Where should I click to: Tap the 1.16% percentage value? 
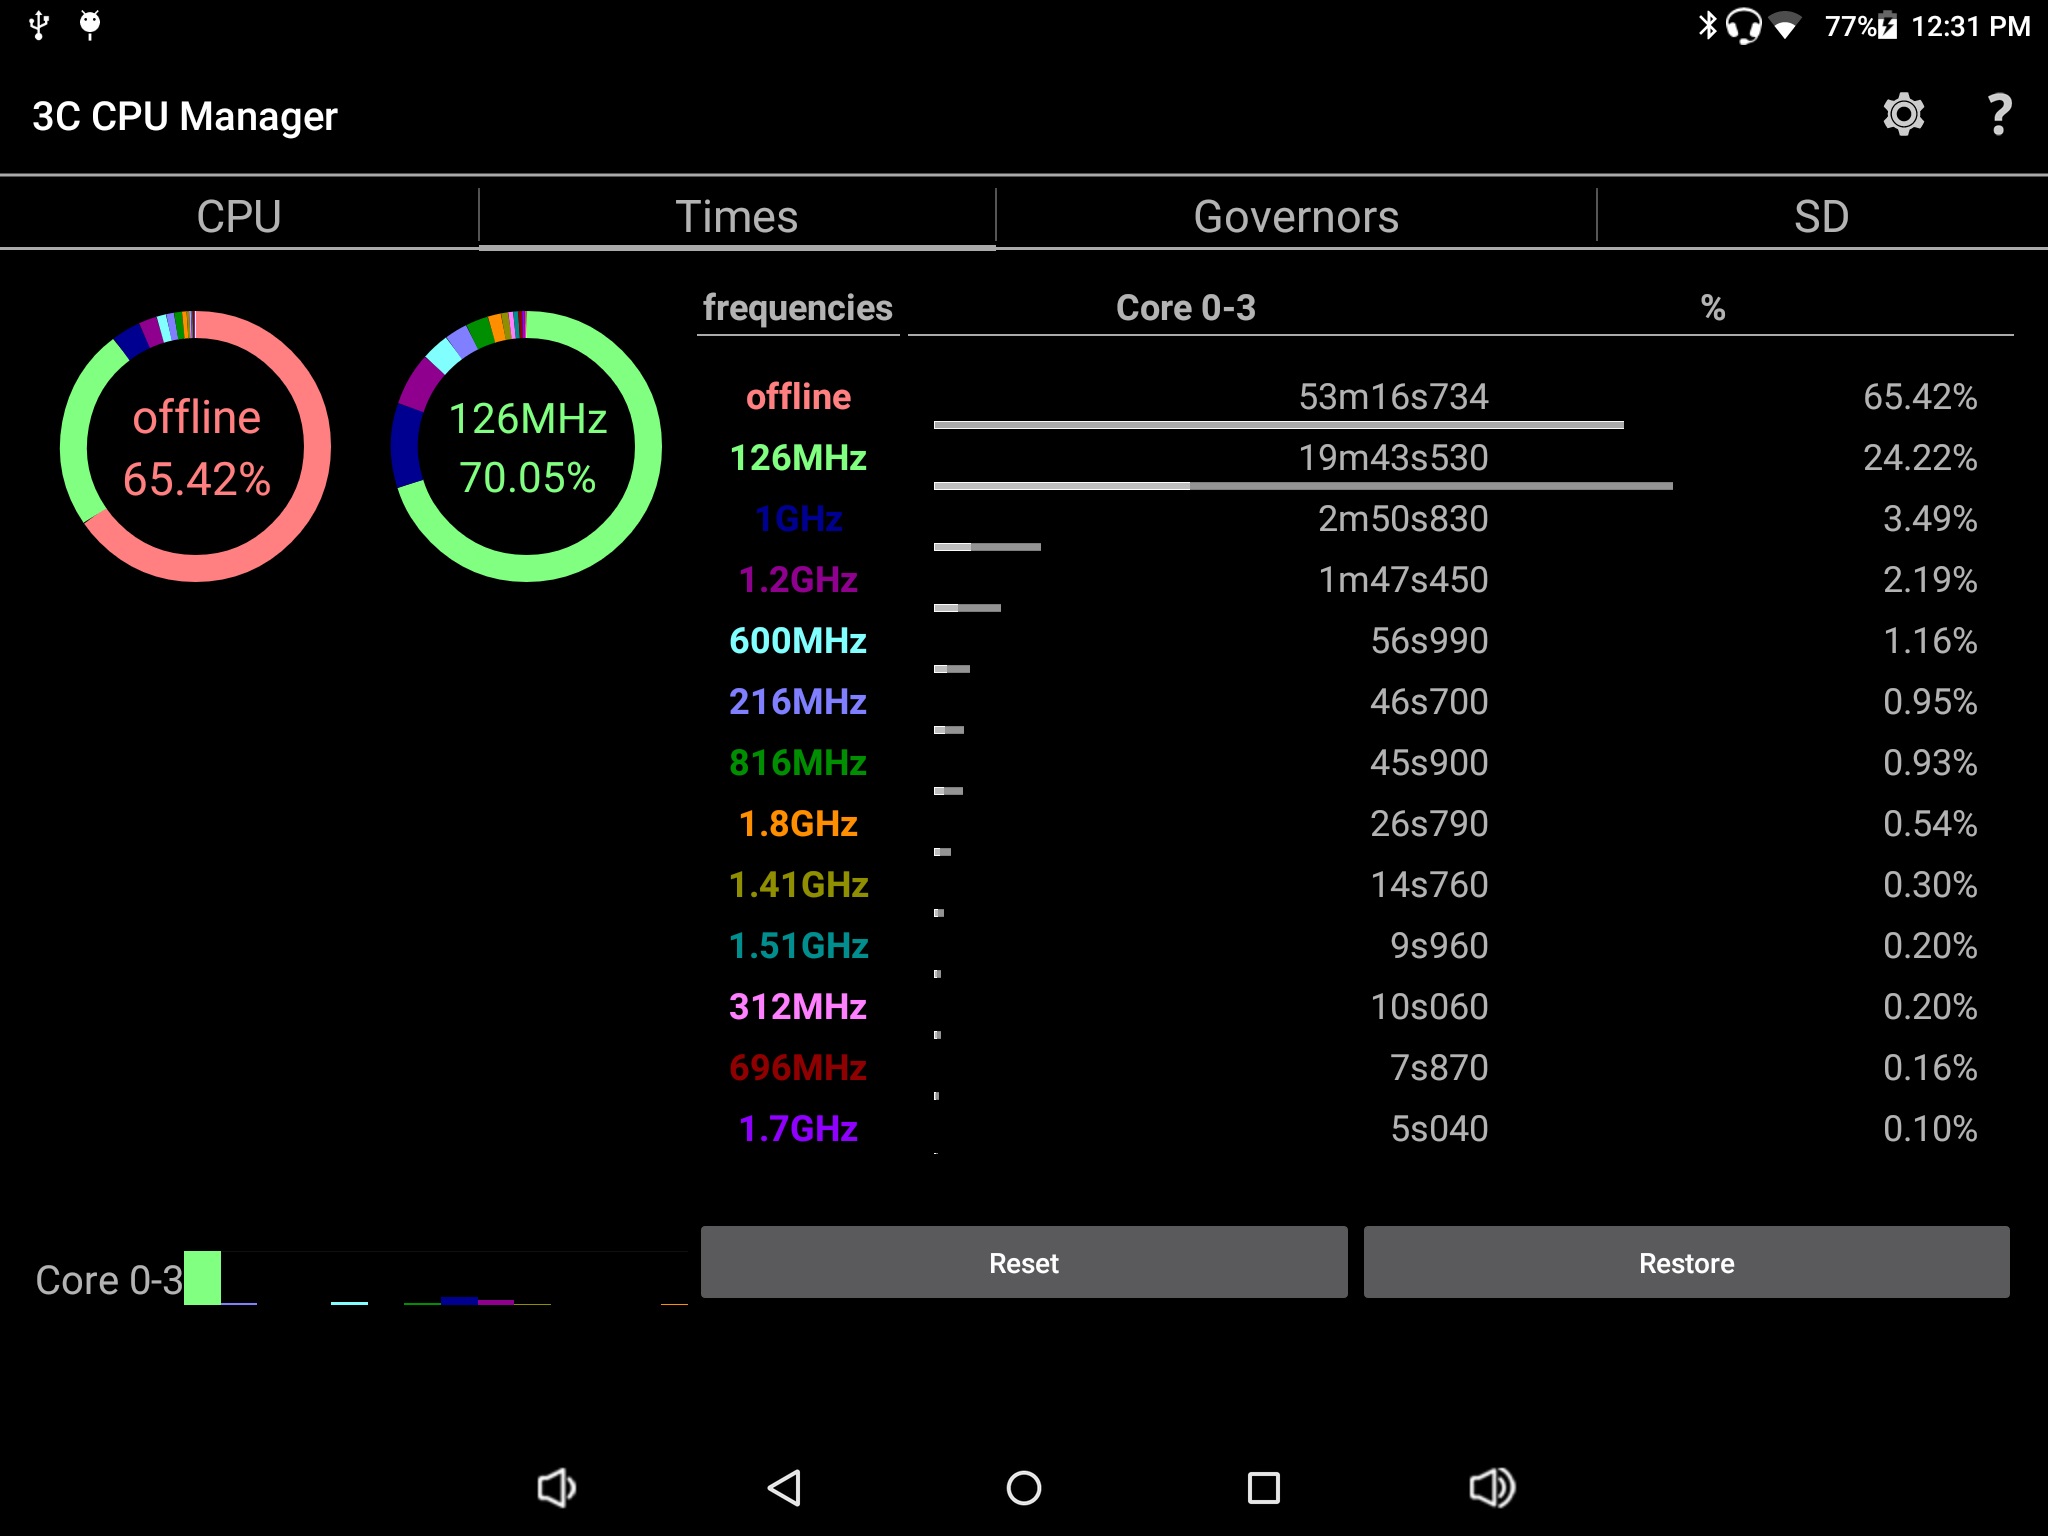pyautogui.click(x=1930, y=641)
